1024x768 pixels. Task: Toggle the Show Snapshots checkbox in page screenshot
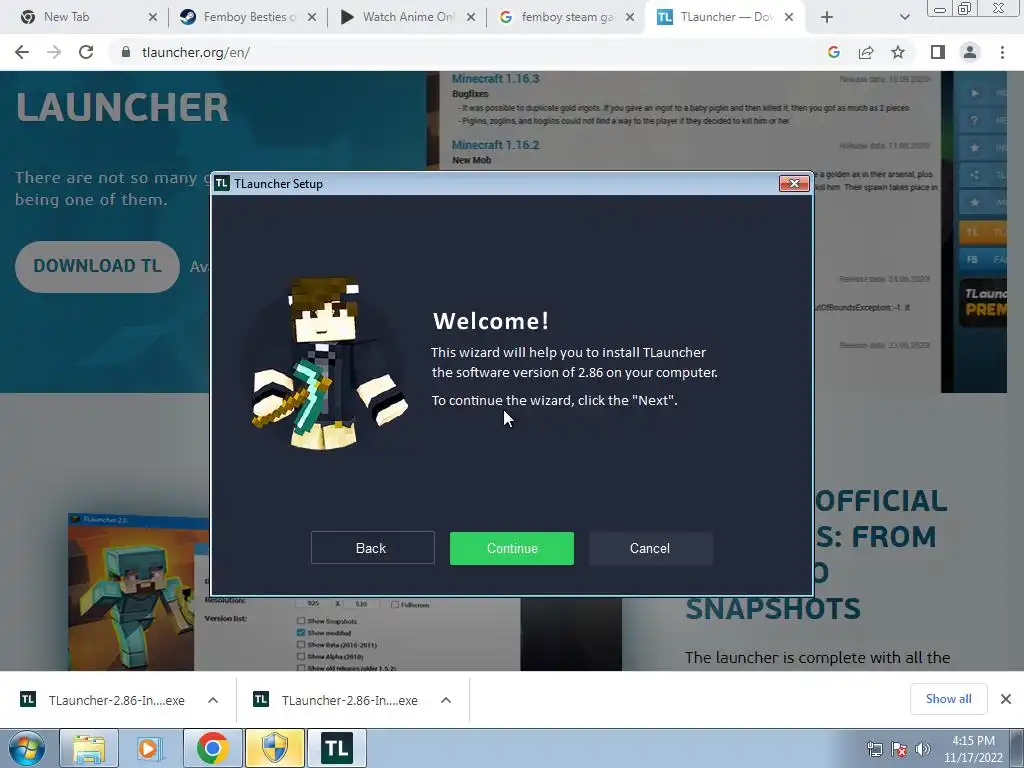(x=301, y=621)
